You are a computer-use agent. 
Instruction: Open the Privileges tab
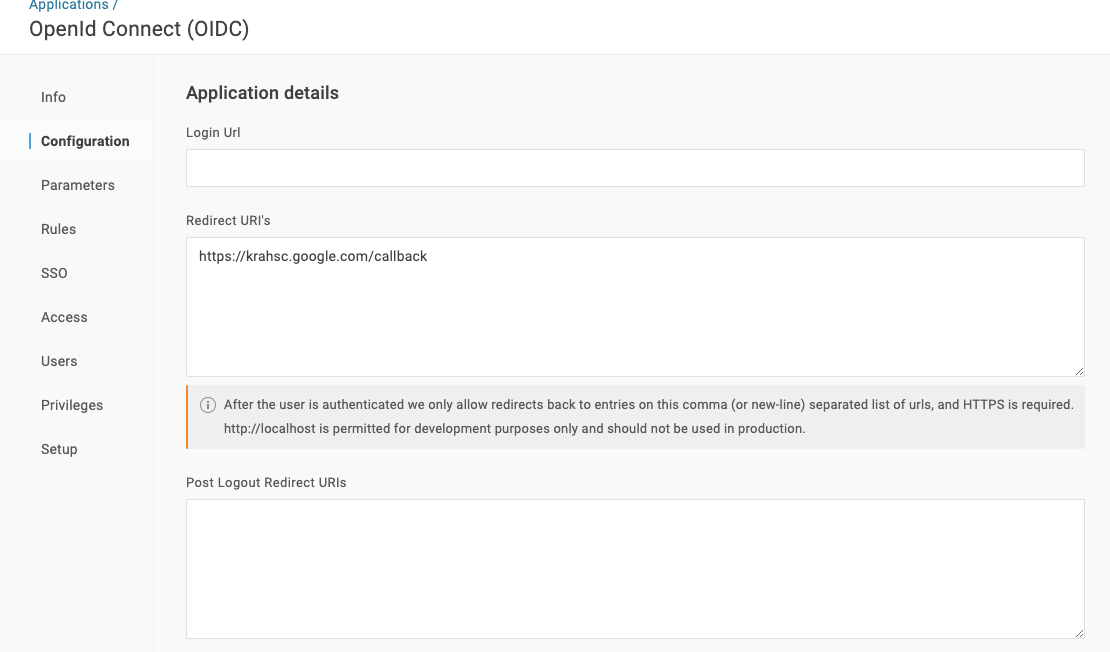[72, 405]
